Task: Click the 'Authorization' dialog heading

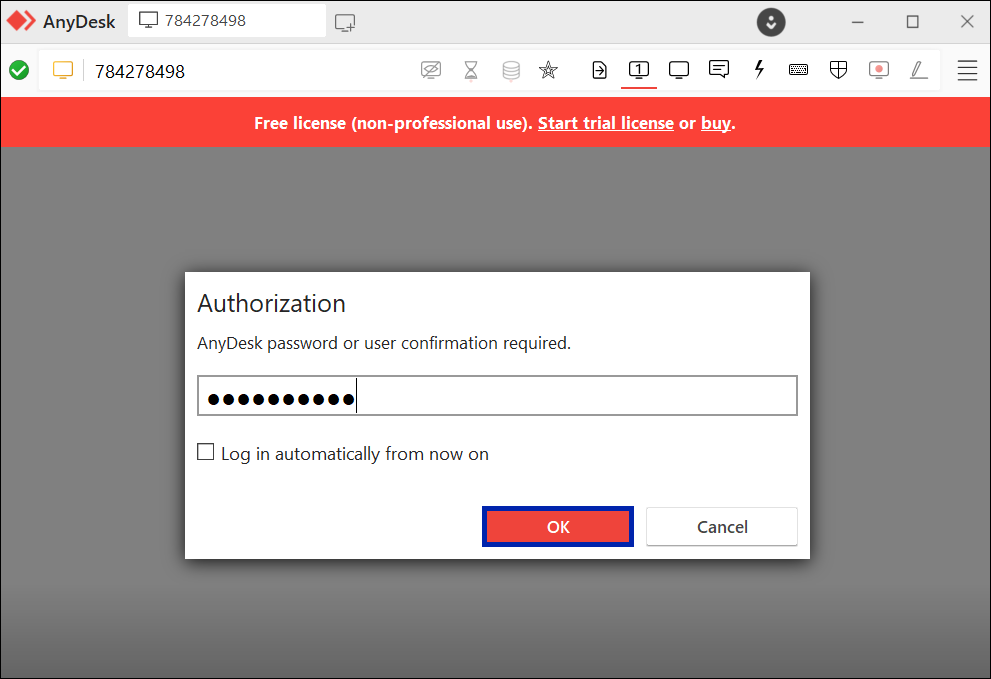Action: click(x=272, y=303)
